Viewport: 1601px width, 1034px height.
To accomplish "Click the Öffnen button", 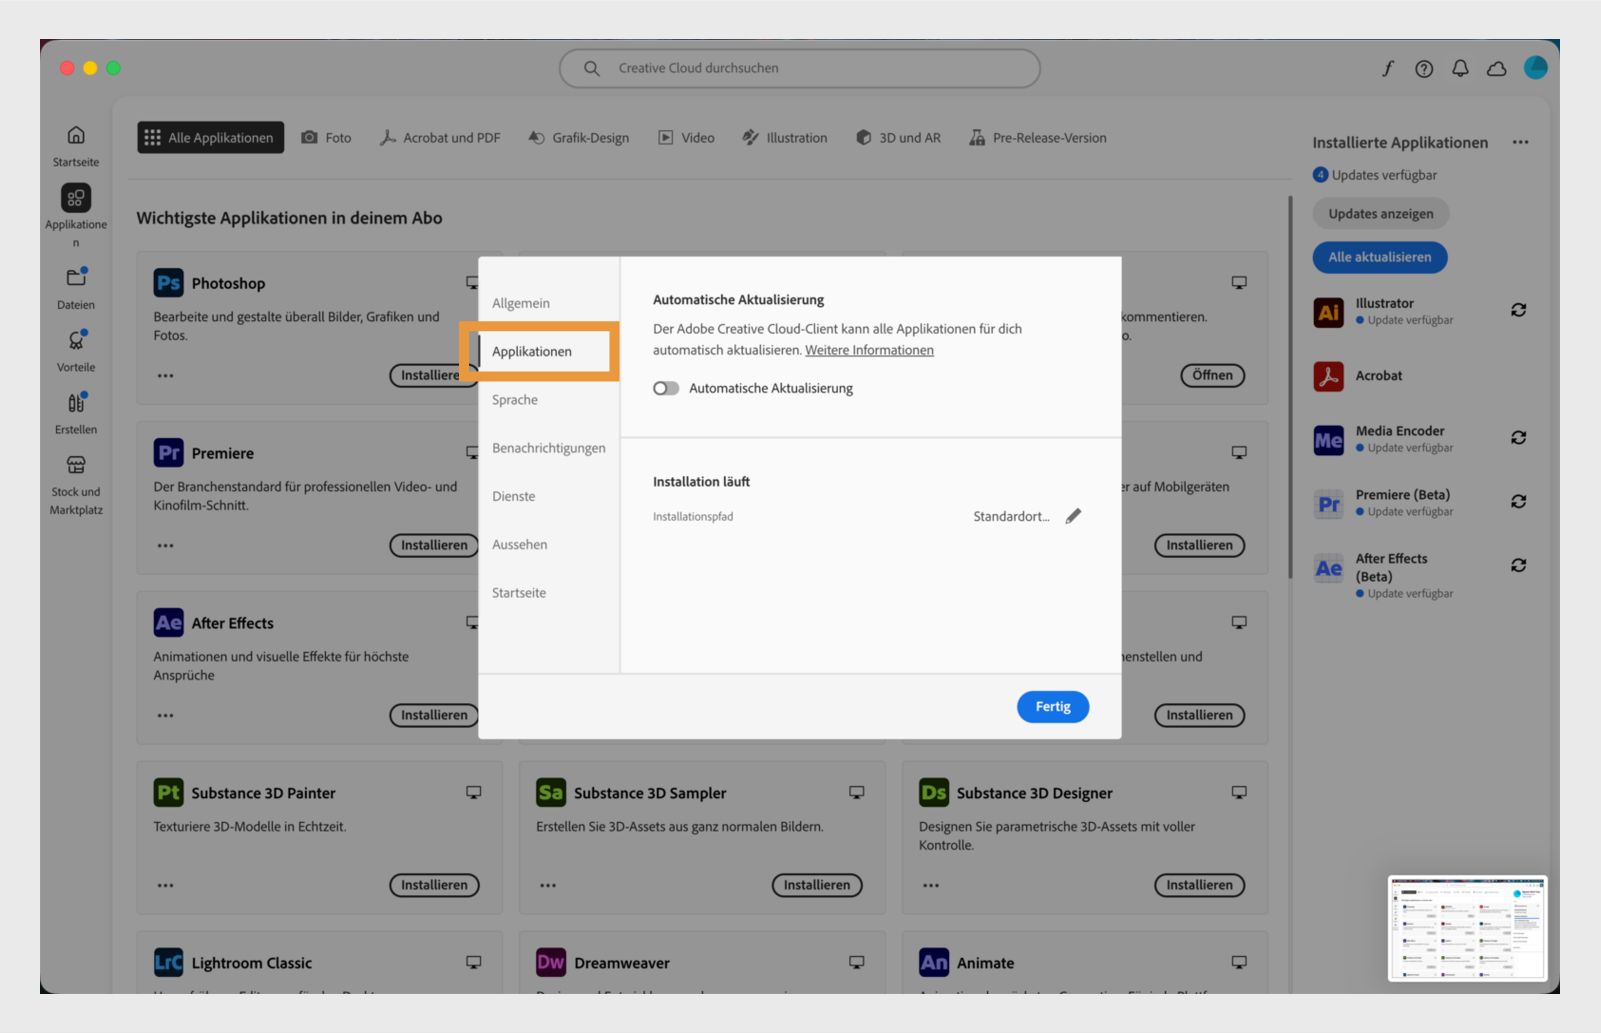I will (1212, 376).
